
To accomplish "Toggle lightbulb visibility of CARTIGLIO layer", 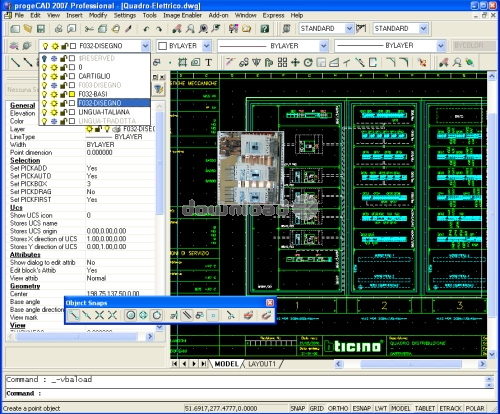I will (x=44, y=76).
